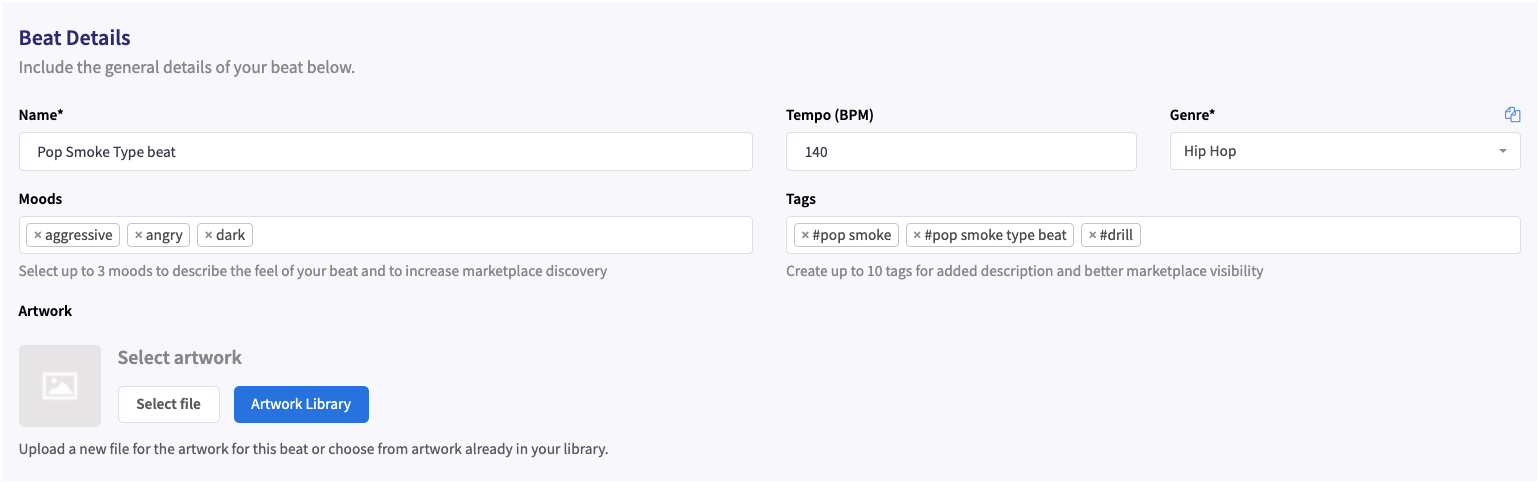
Task: Click the Select file button
Action: [x=169, y=404]
